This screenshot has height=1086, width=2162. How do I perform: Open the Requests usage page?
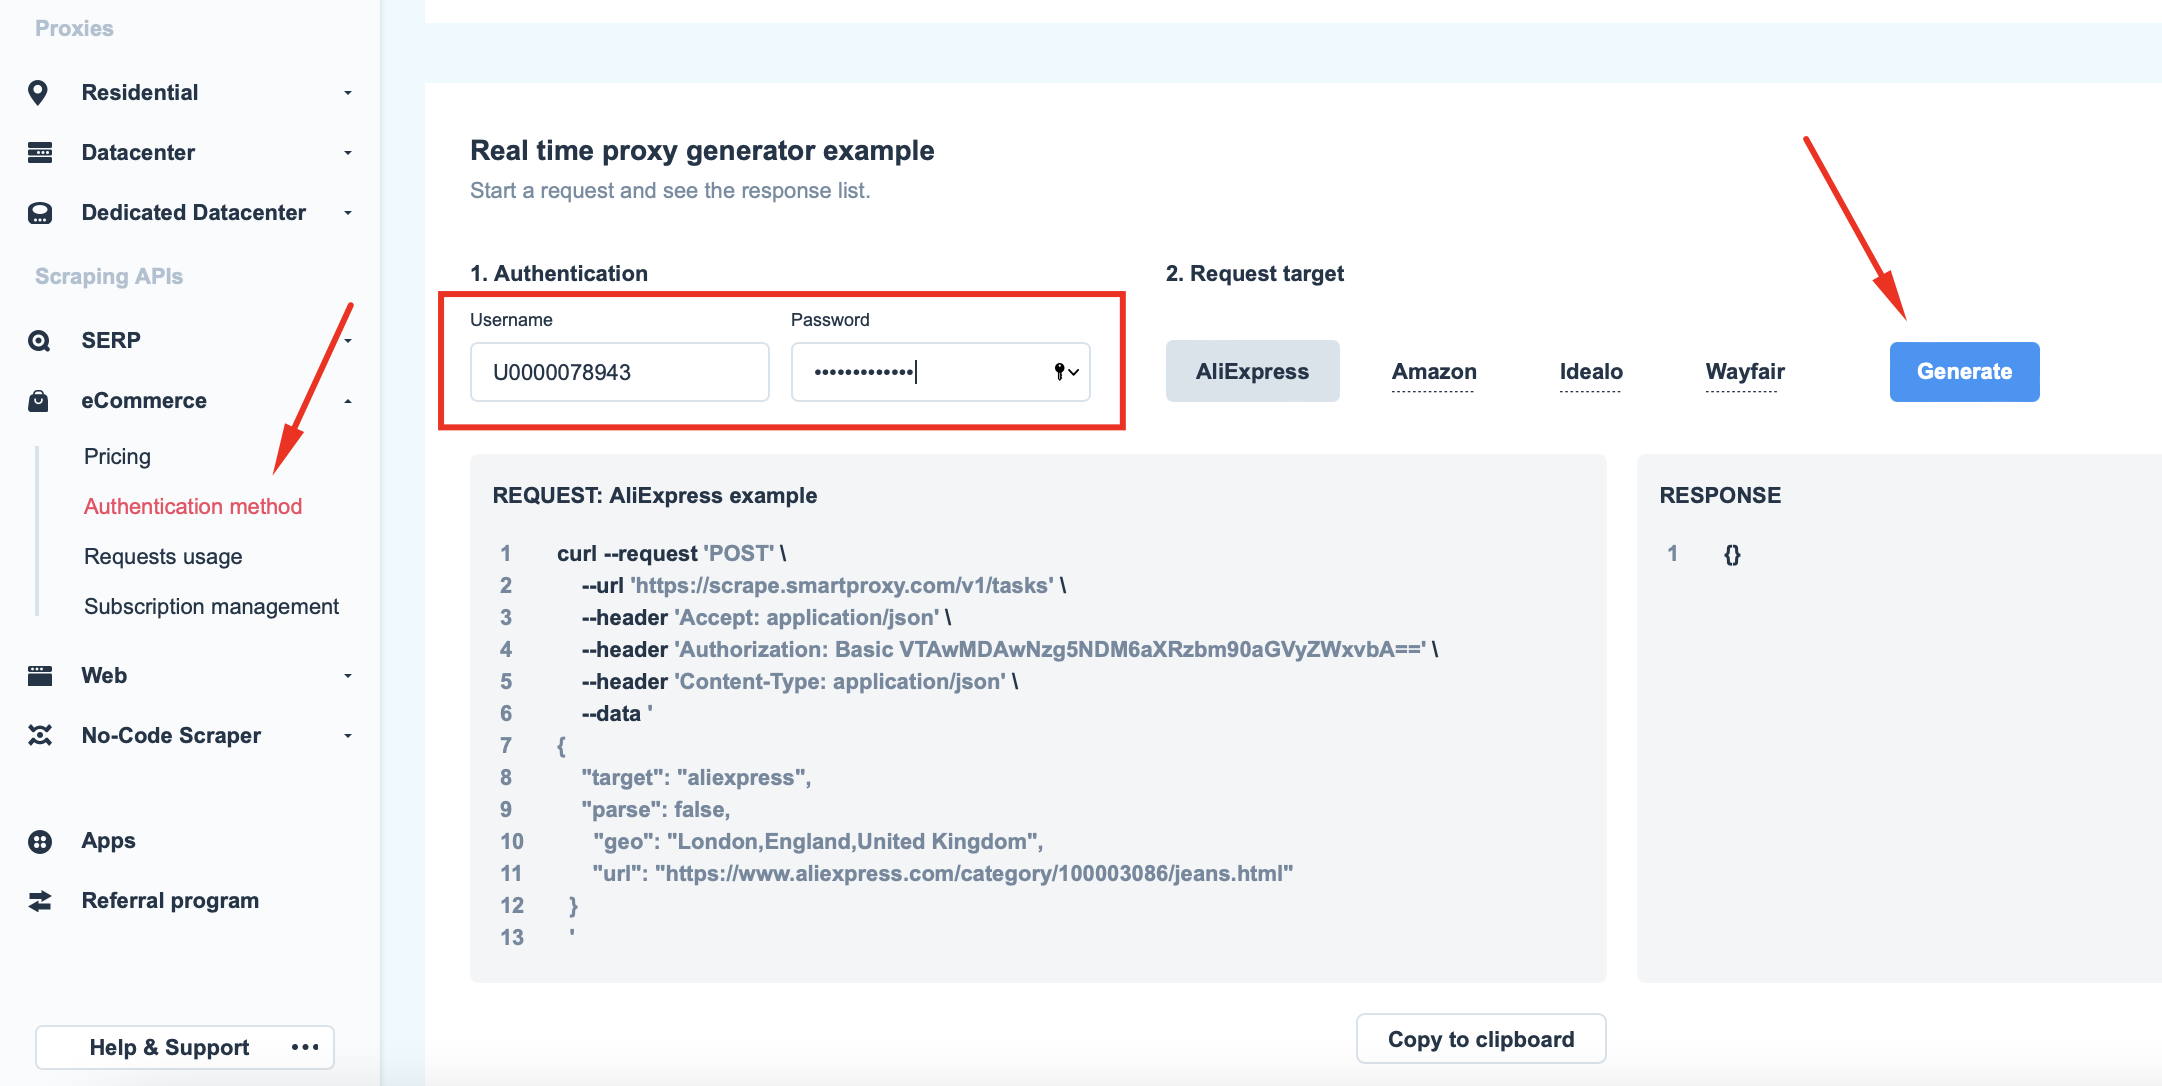click(163, 557)
